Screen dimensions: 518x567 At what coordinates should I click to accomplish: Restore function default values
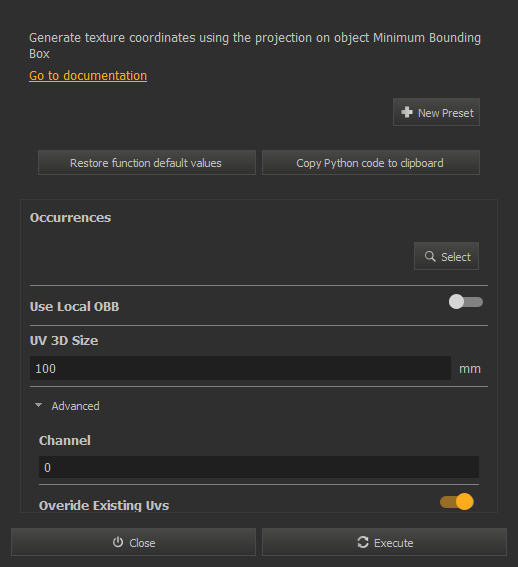point(147,163)
